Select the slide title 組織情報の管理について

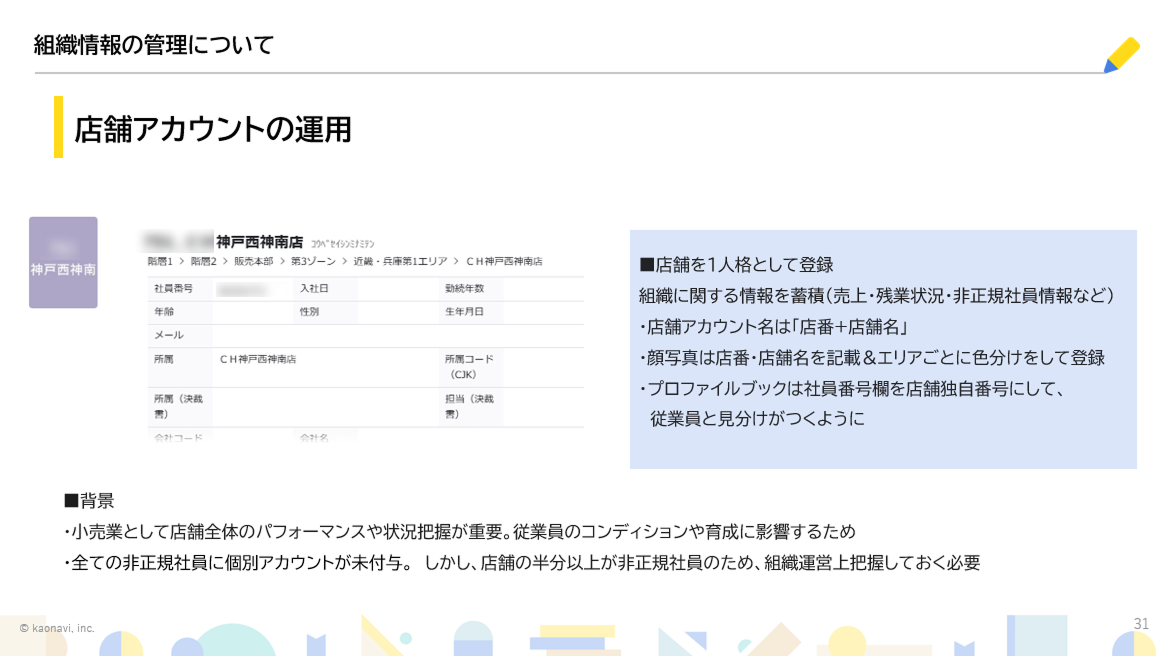pos(154,45)
